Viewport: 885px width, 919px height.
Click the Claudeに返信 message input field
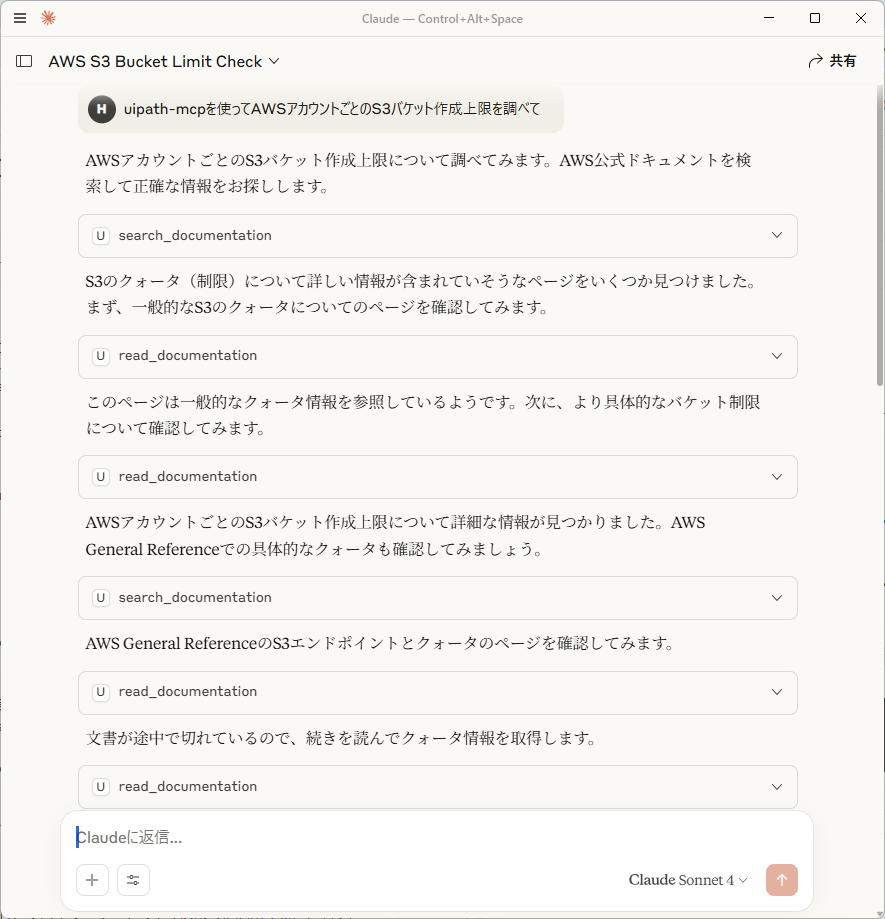pyautogui.click(x=437, y=838)
